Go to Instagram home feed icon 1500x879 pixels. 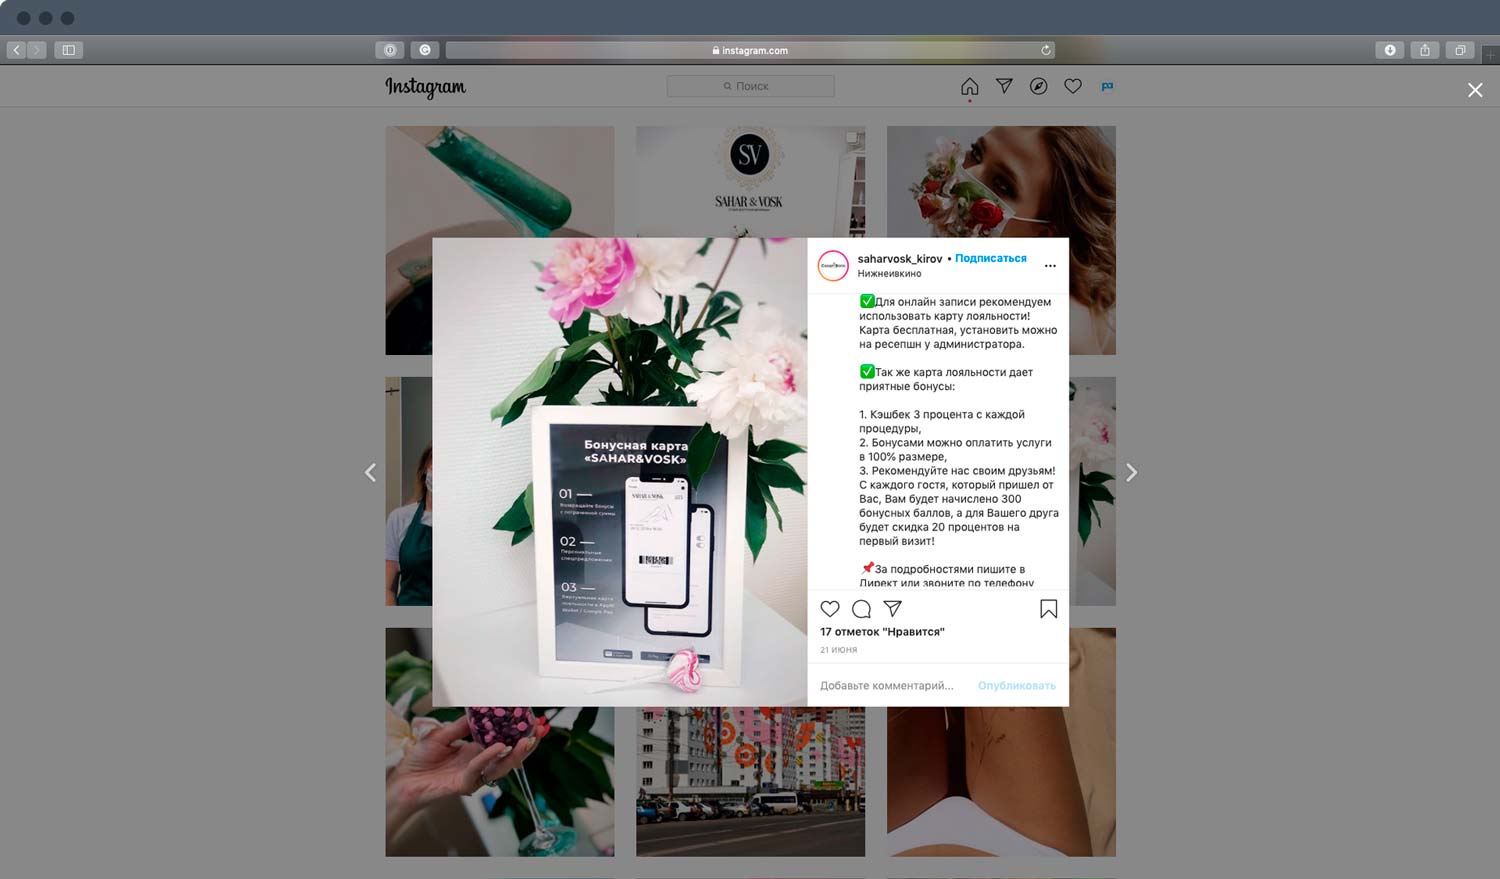point(969,86)
